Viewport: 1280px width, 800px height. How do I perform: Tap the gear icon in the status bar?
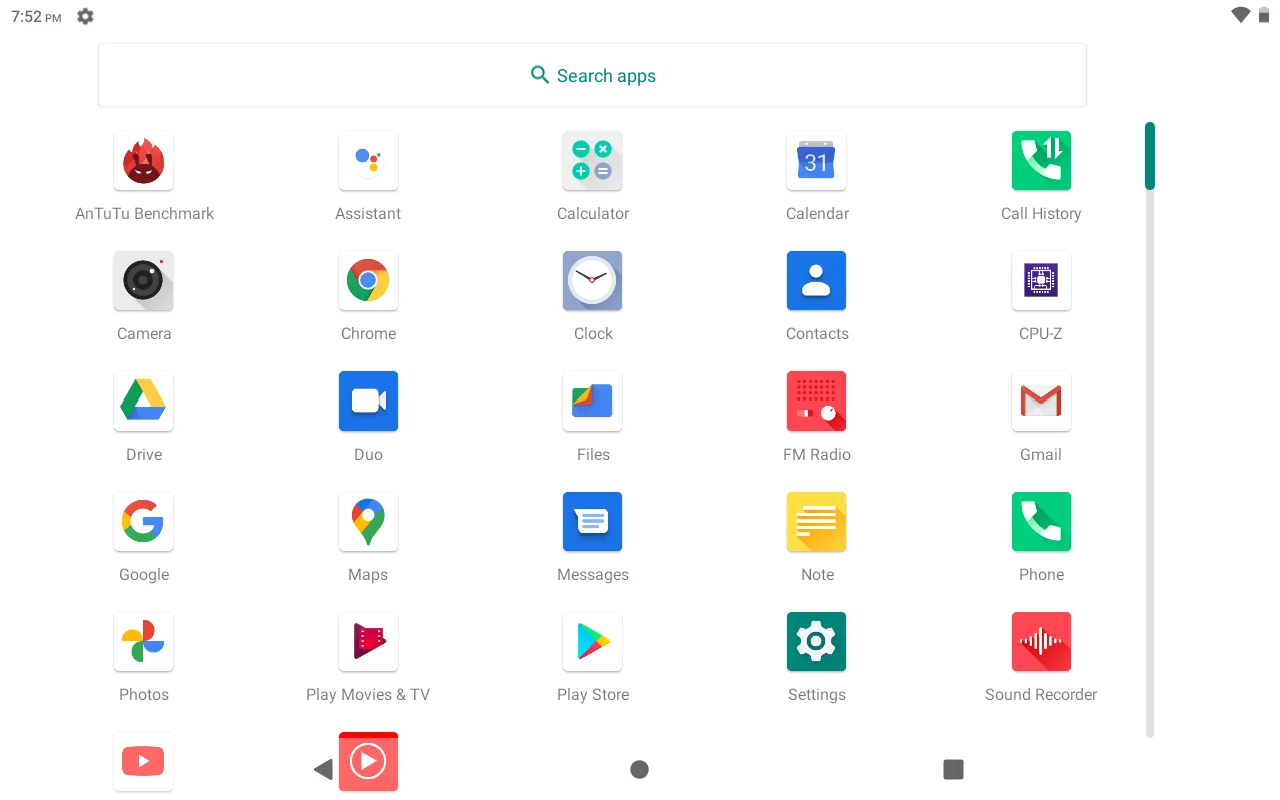click(x=86, y=16)
